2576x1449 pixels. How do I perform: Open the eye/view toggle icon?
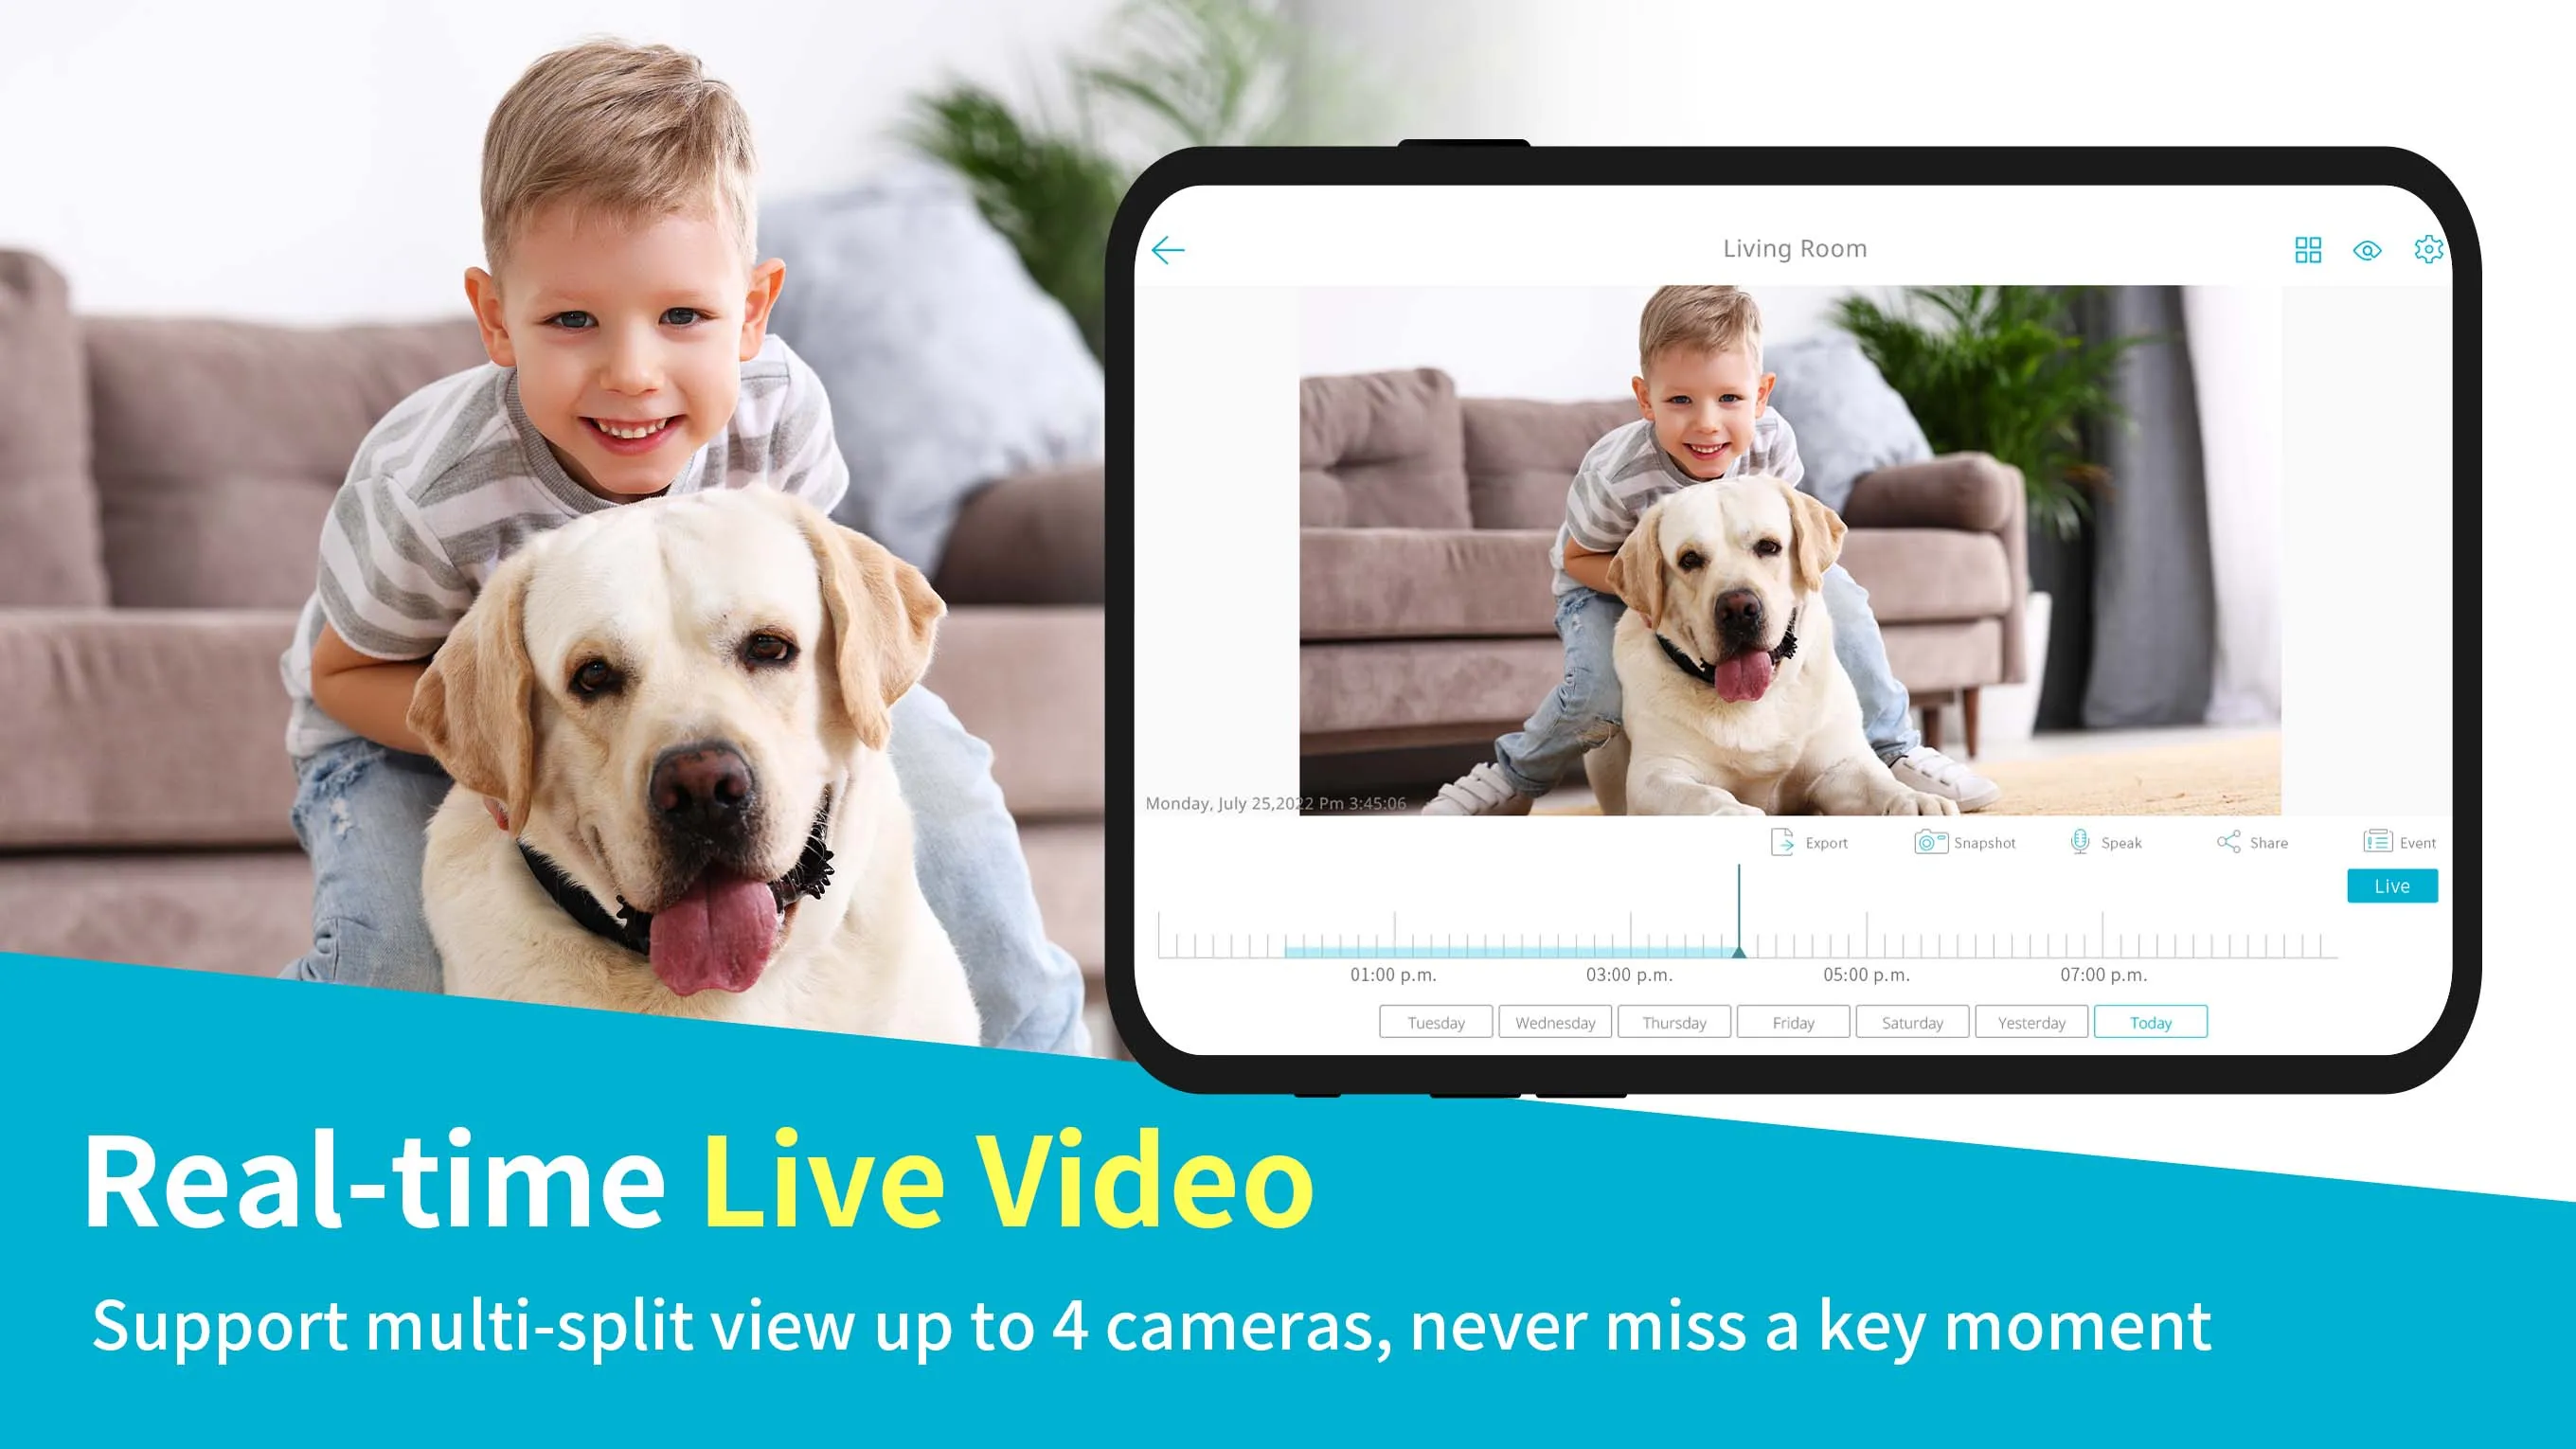[2368, 248]
